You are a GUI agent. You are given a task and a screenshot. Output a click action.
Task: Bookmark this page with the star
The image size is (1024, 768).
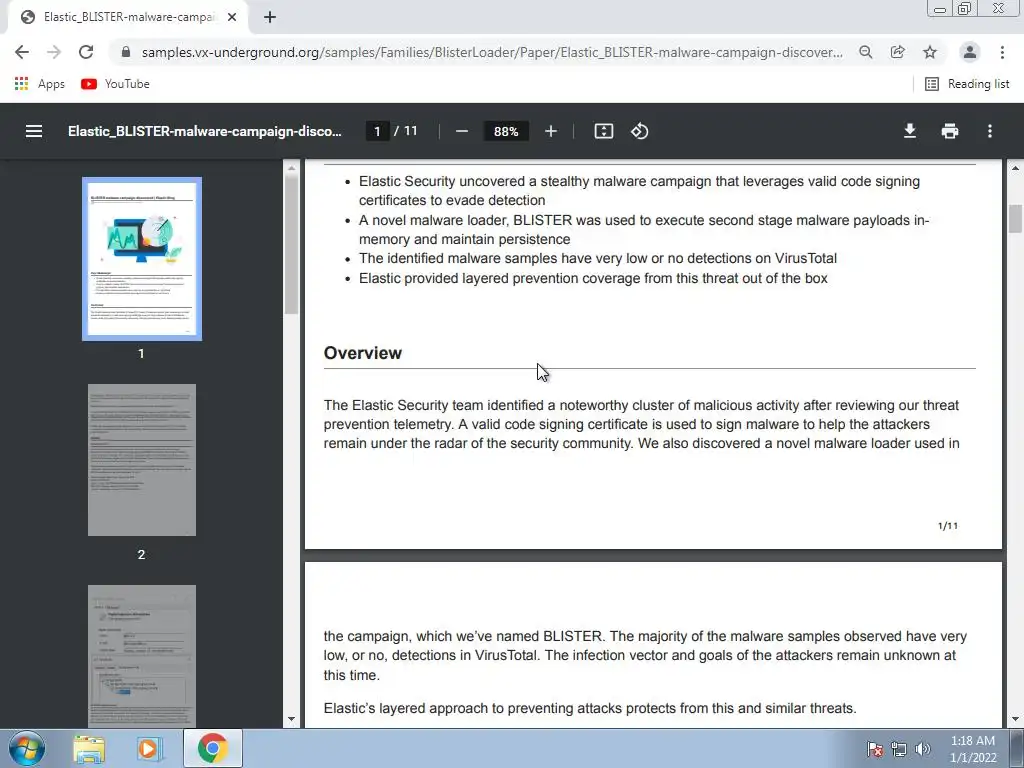pos(930,52)
